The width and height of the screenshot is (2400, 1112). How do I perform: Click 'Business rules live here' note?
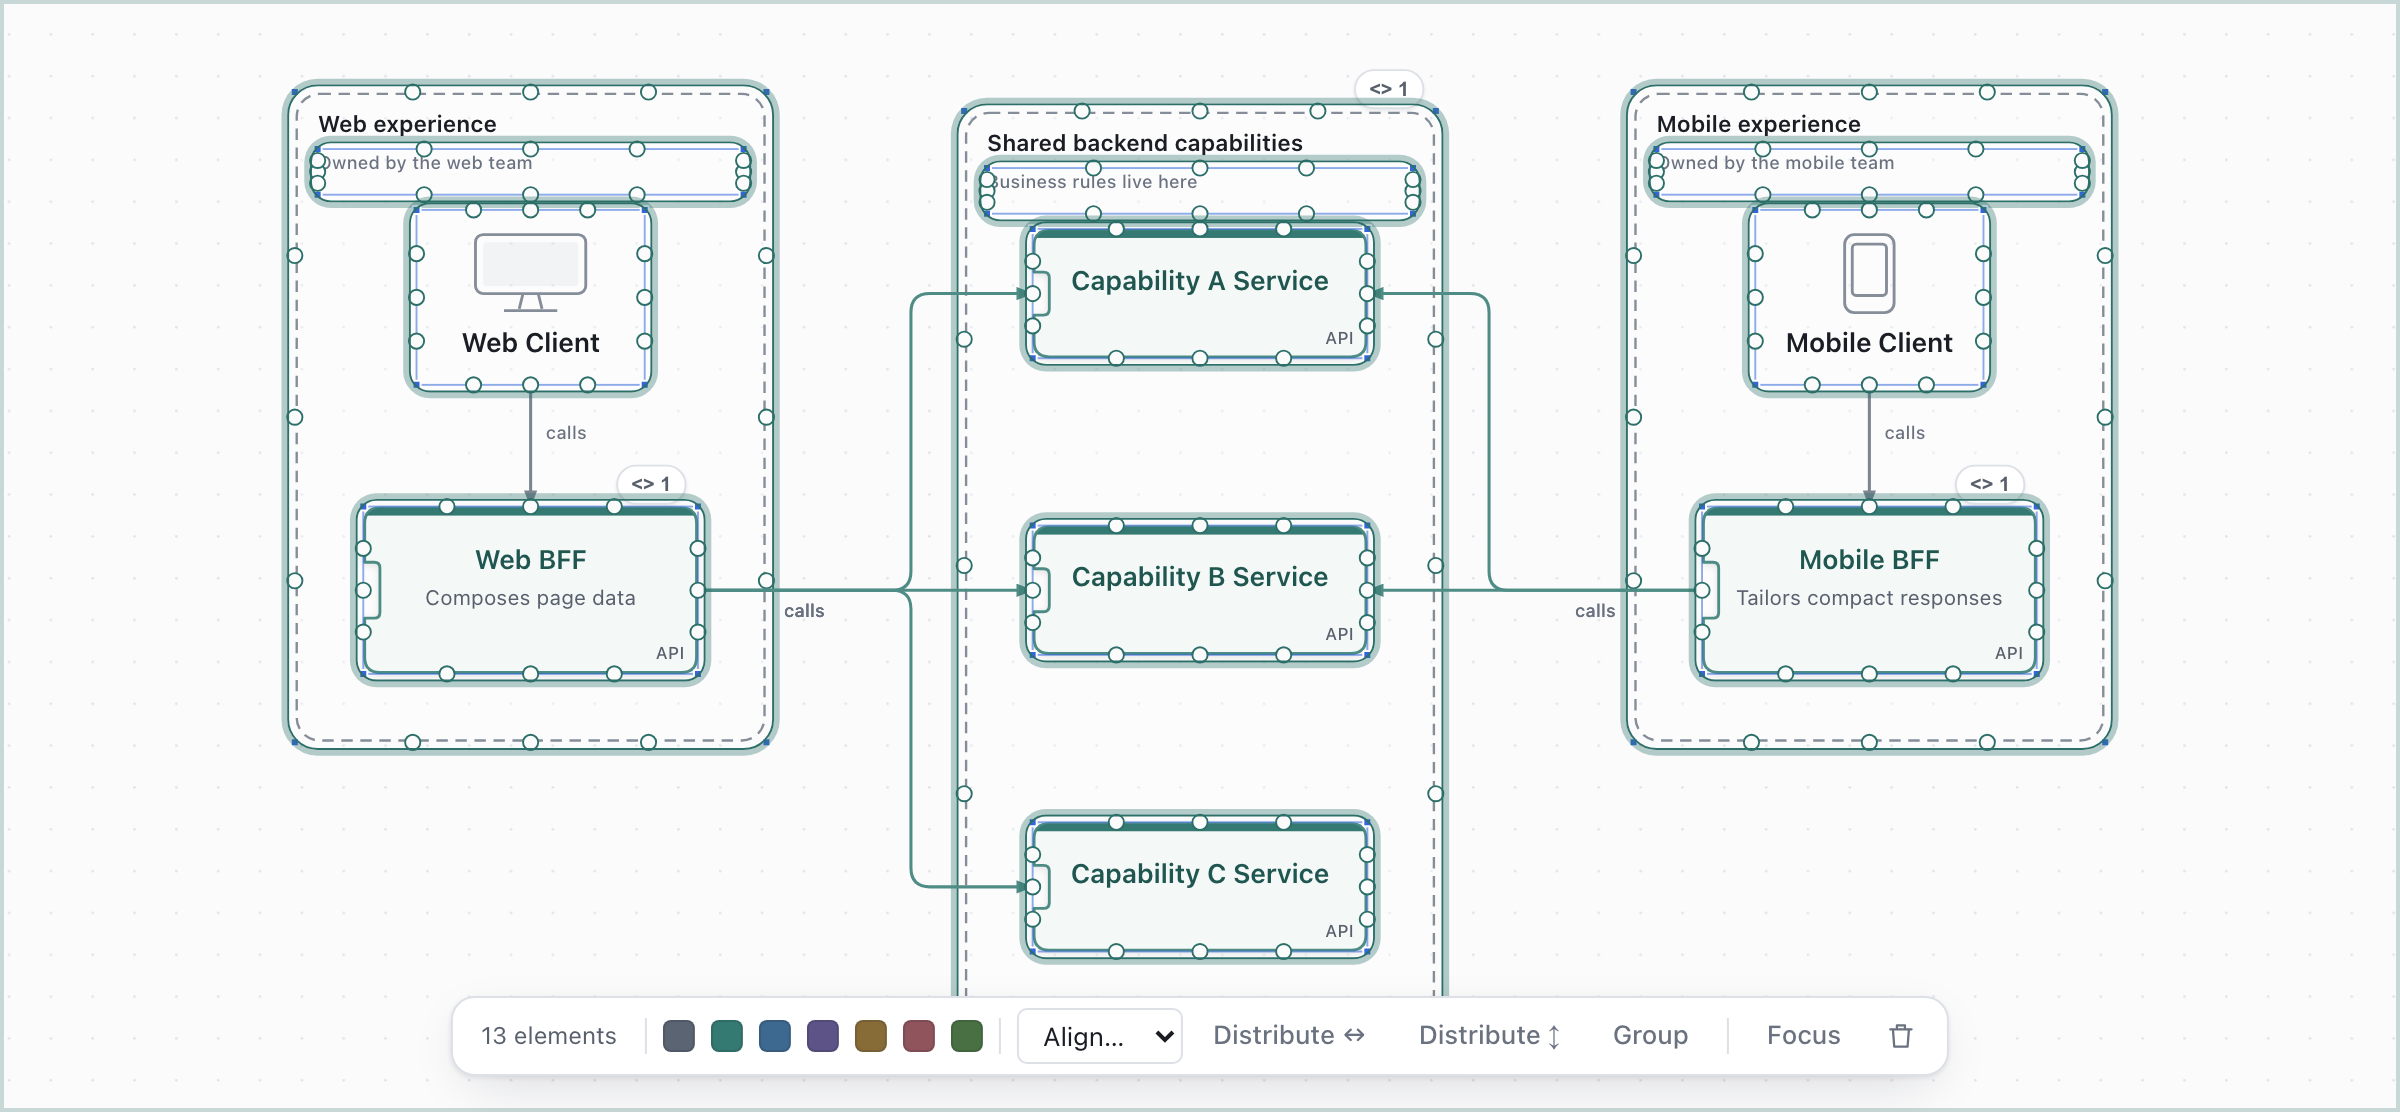tap(1093, 182)
